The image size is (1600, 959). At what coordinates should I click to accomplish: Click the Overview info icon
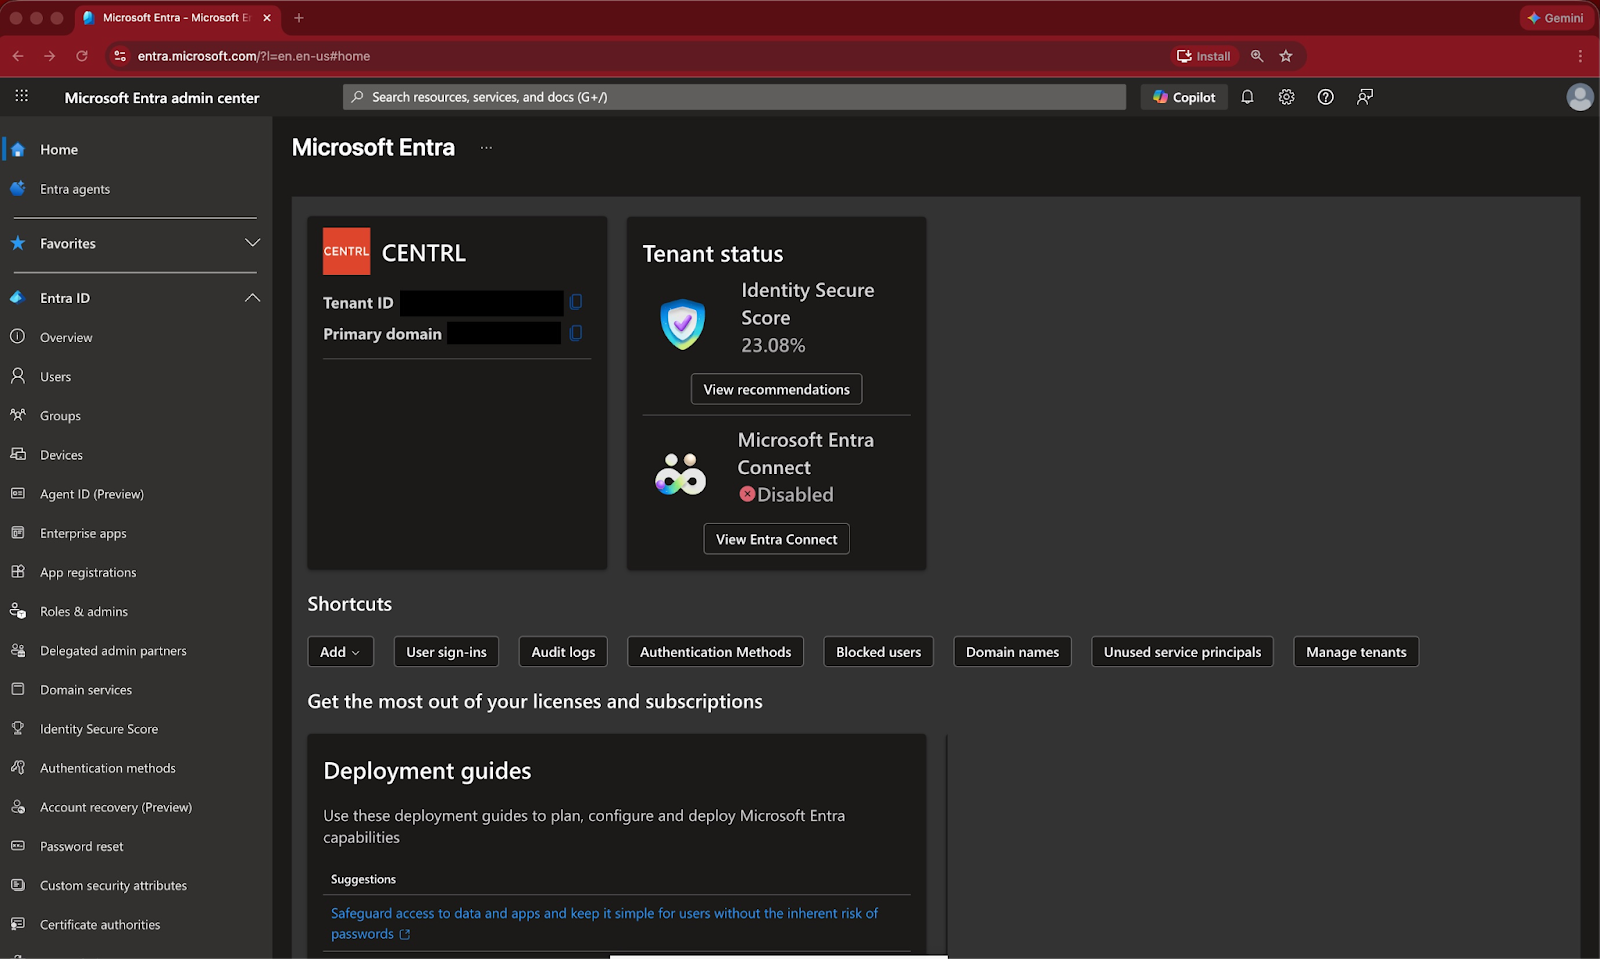[x=18, y=337]
